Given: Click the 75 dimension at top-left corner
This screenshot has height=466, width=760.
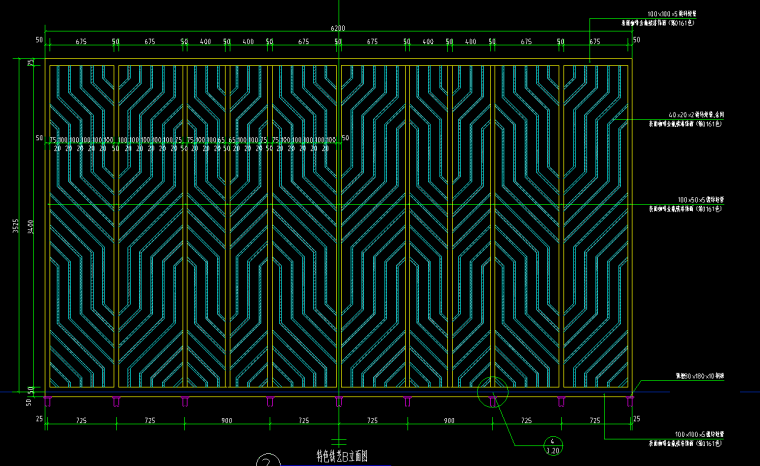Looking at the screenshot, I should pyautogui.click(x=29, y=62).
